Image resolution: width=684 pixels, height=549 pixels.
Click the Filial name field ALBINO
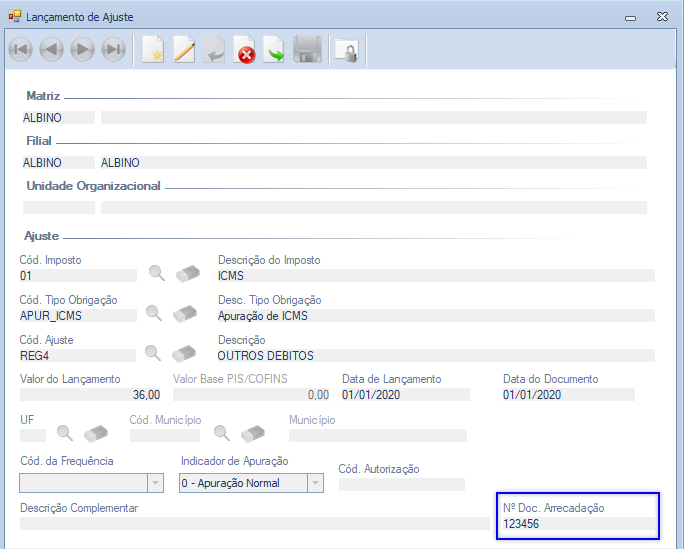coord(374,163)
